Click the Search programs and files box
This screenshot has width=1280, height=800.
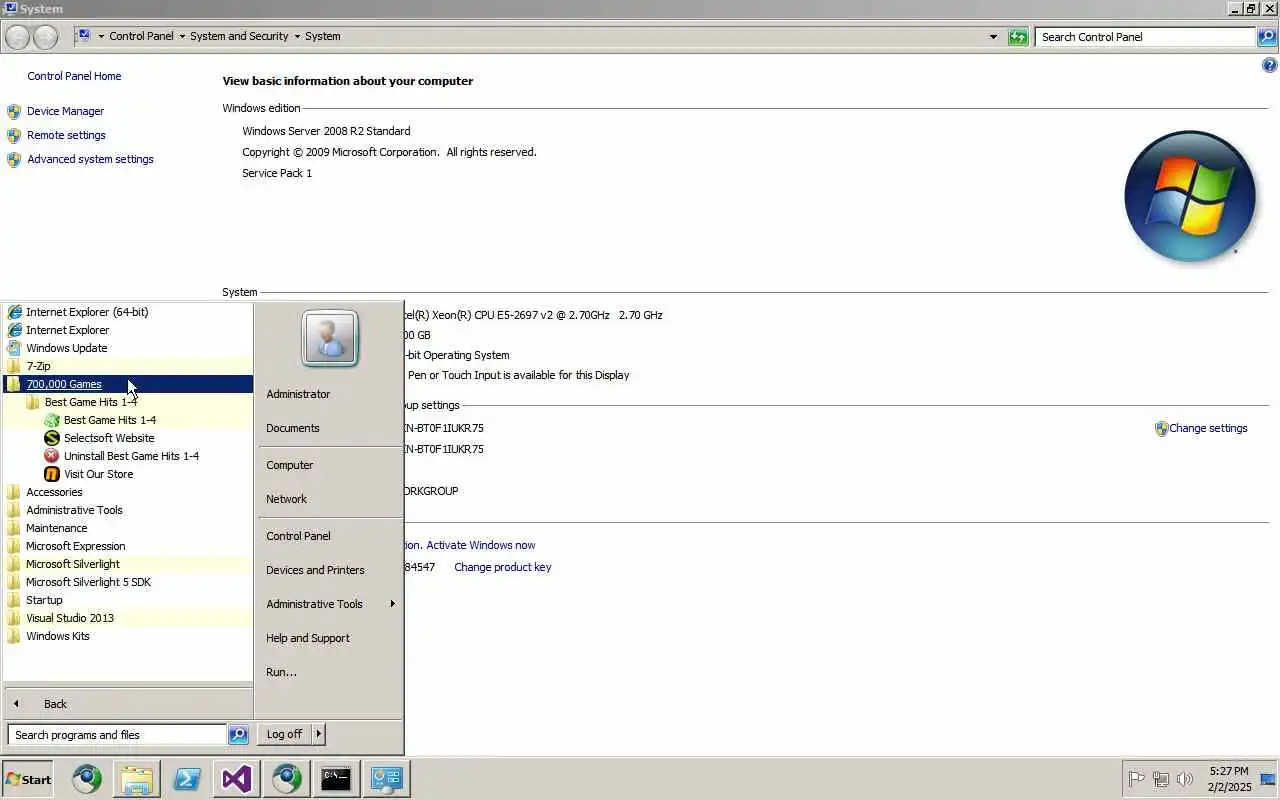click(117, 735)
